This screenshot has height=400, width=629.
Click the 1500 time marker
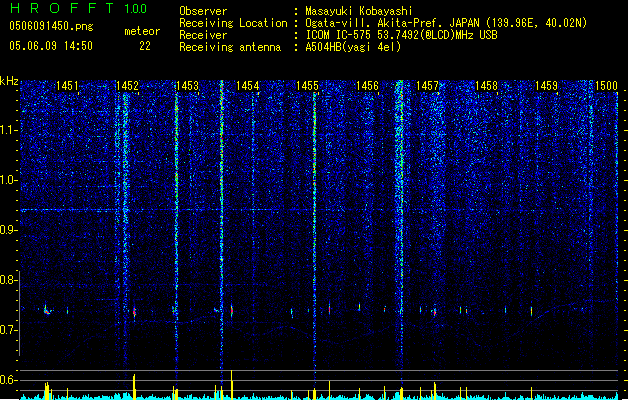[606, 86]
